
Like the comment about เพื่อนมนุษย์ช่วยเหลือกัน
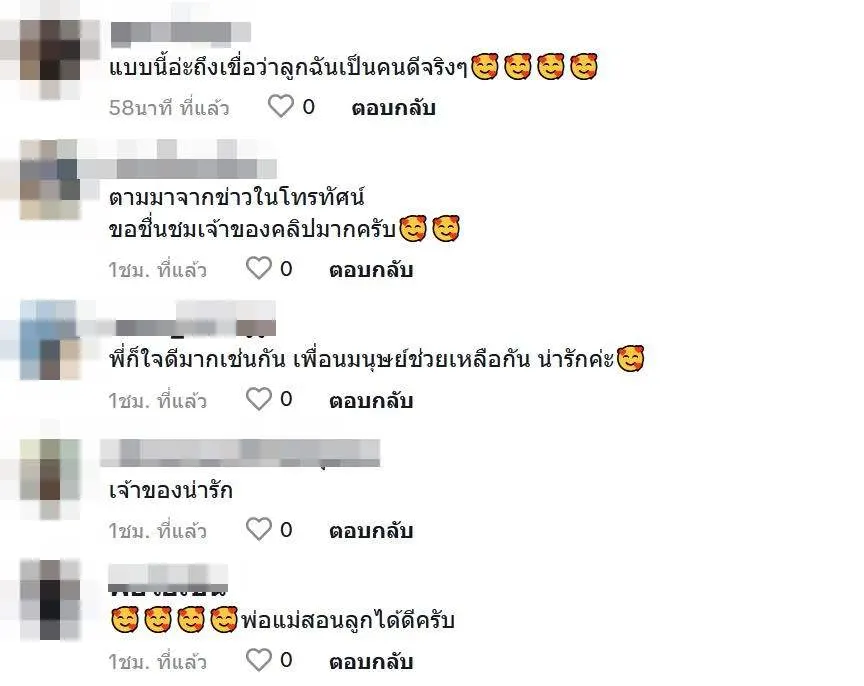(x=258, y=399)
